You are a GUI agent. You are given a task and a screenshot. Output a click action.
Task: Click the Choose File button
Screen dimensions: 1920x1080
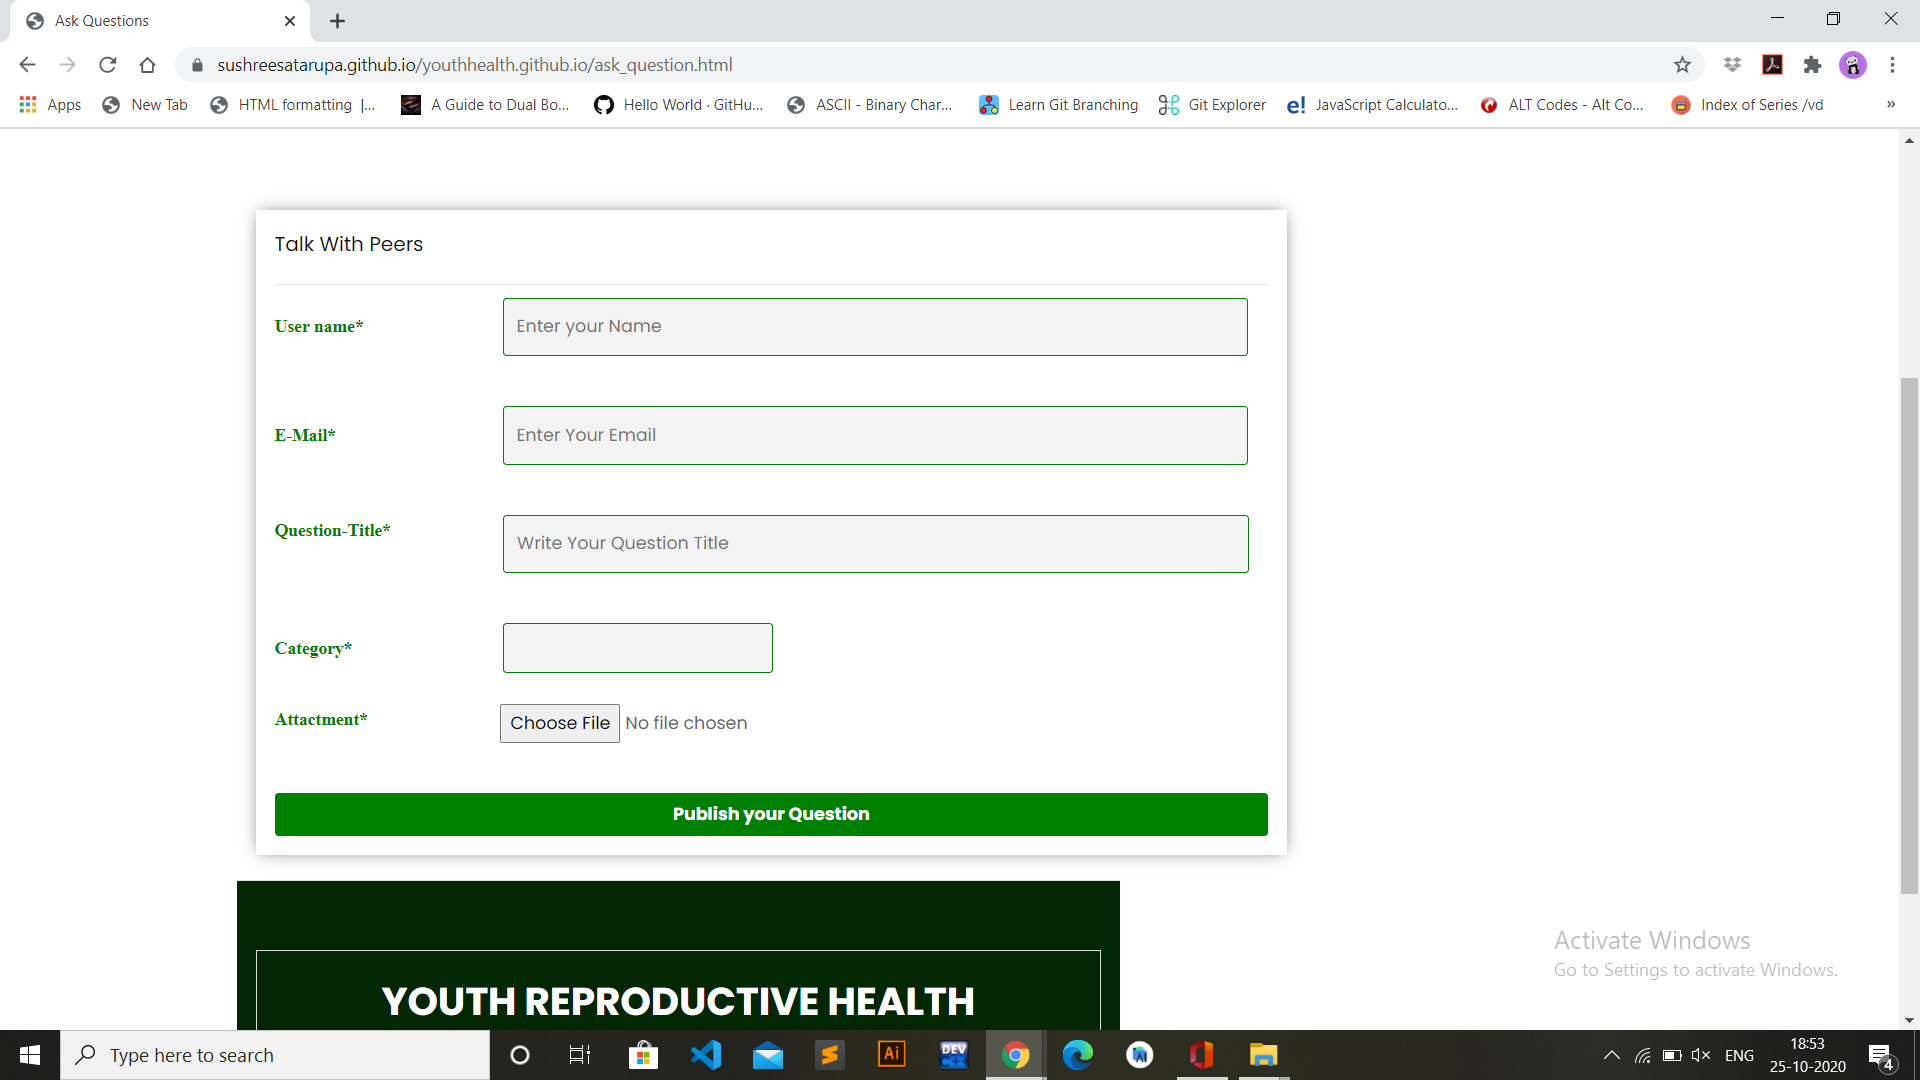pyautogui.click(x=559, y=723)
